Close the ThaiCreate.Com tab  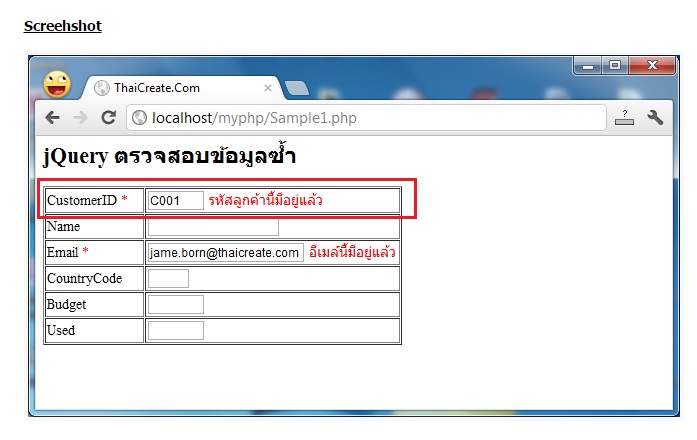[268, 88]
